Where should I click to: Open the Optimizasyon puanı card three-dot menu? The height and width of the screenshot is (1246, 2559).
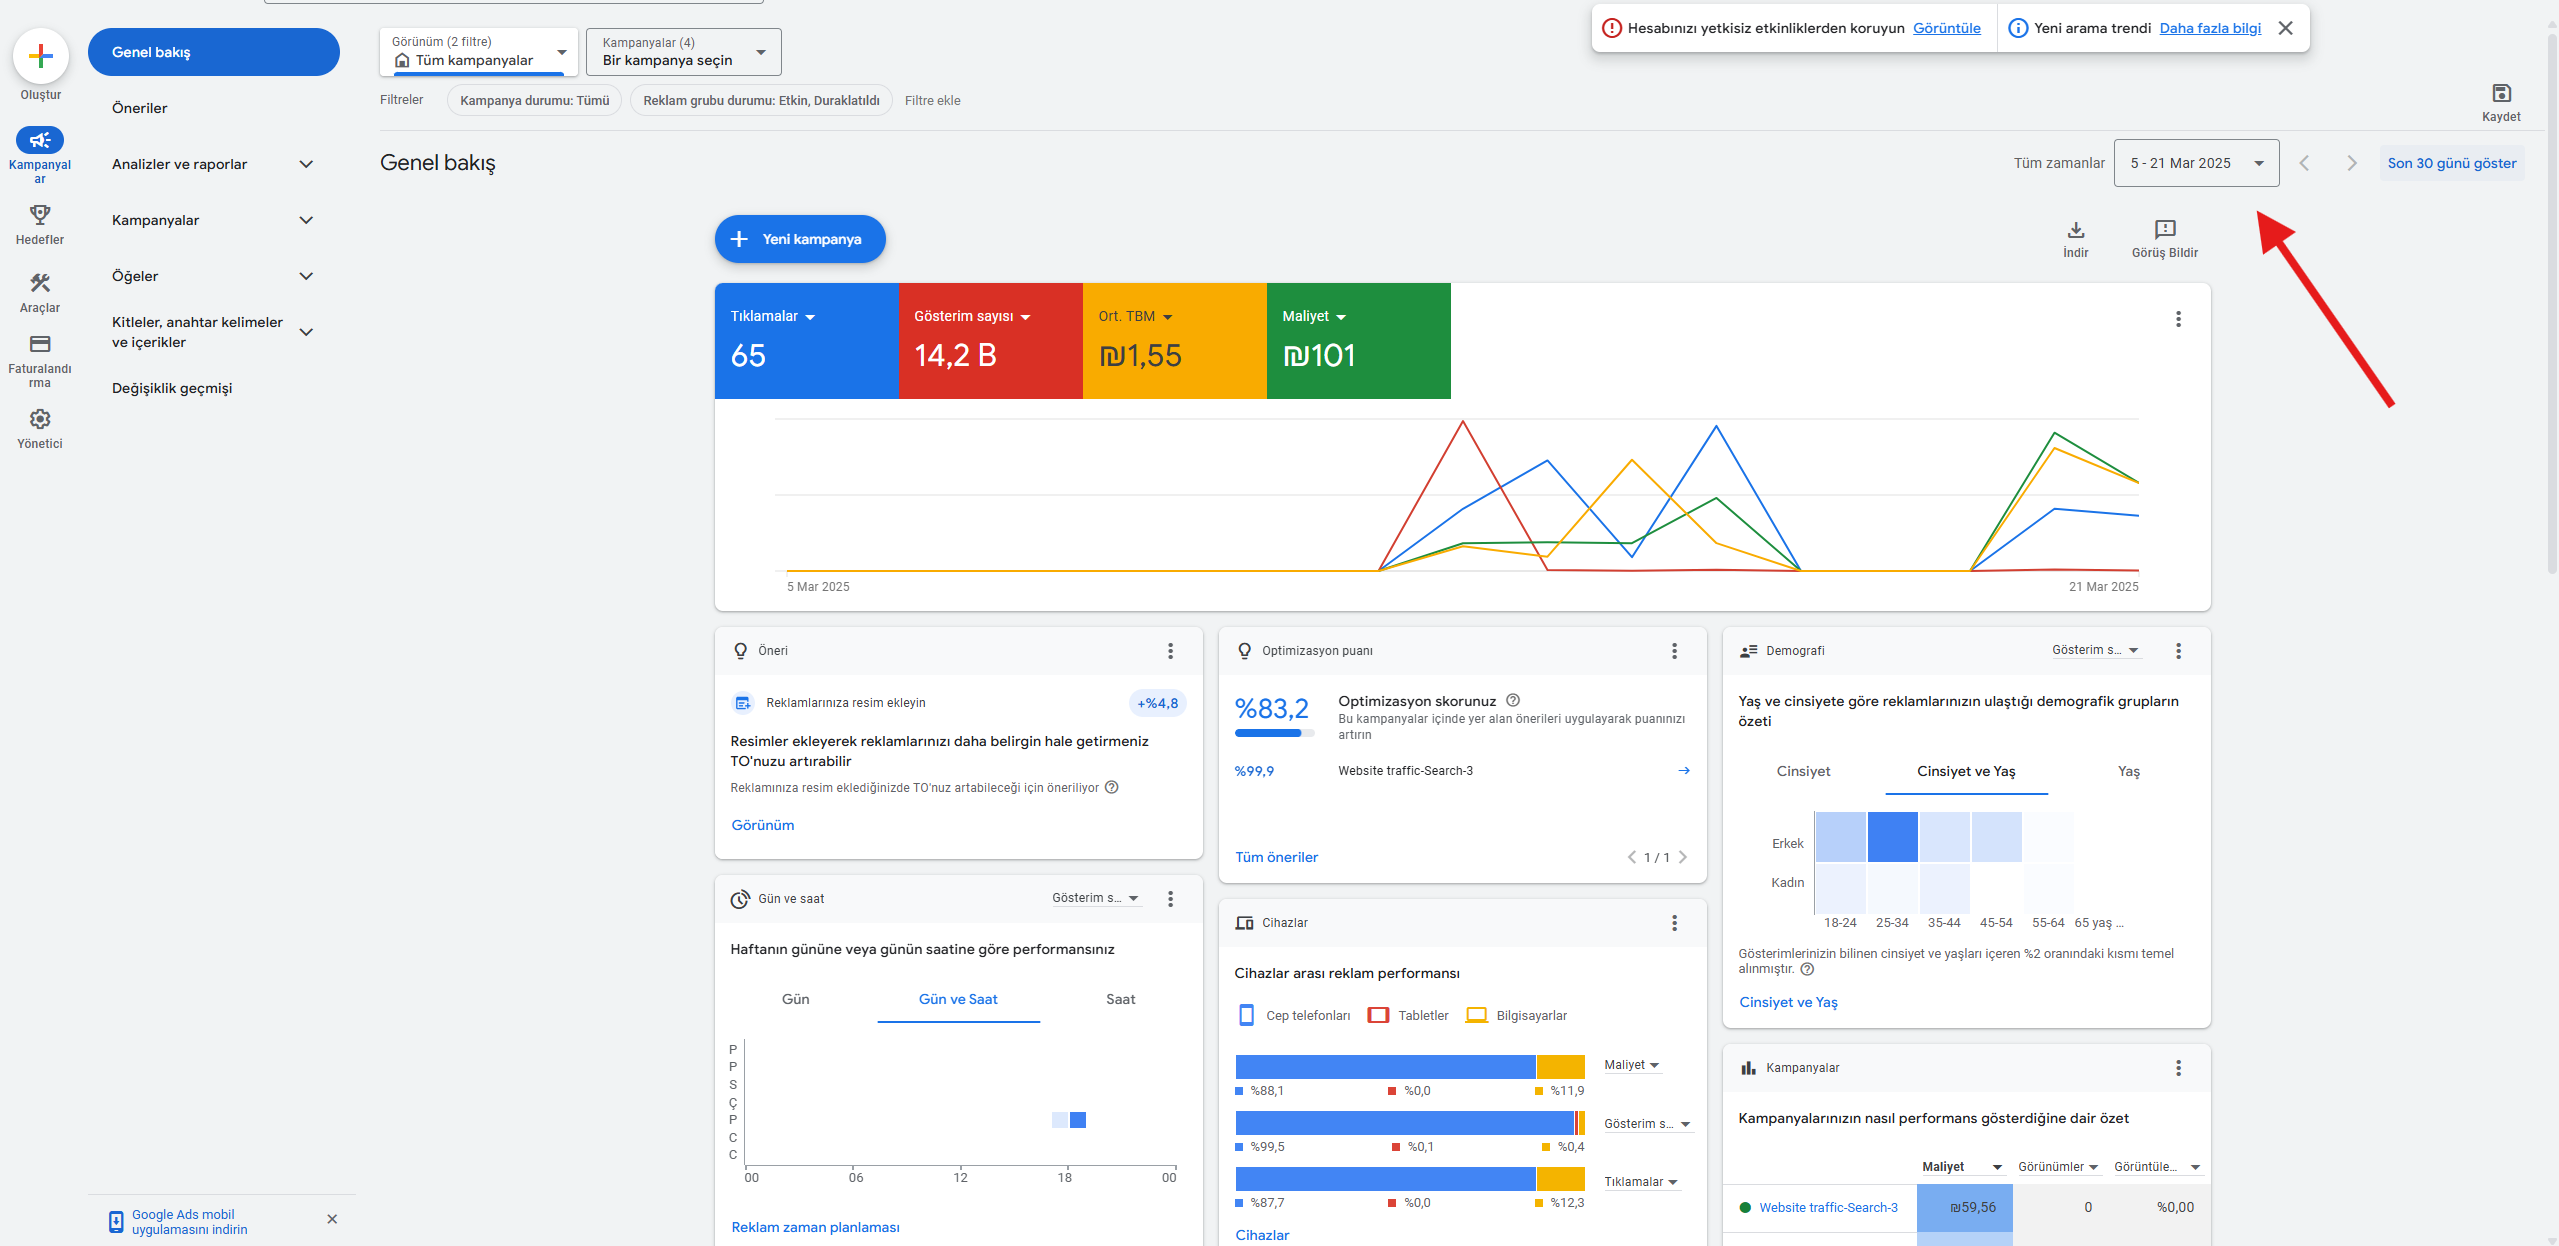[1674, 651]
